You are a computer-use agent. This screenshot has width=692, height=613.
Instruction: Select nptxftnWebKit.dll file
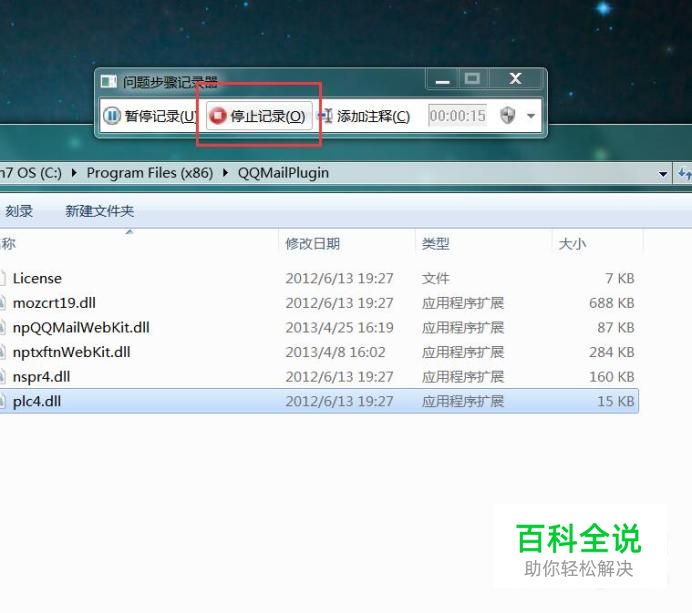pyautogui.click(x=71, y=352)
